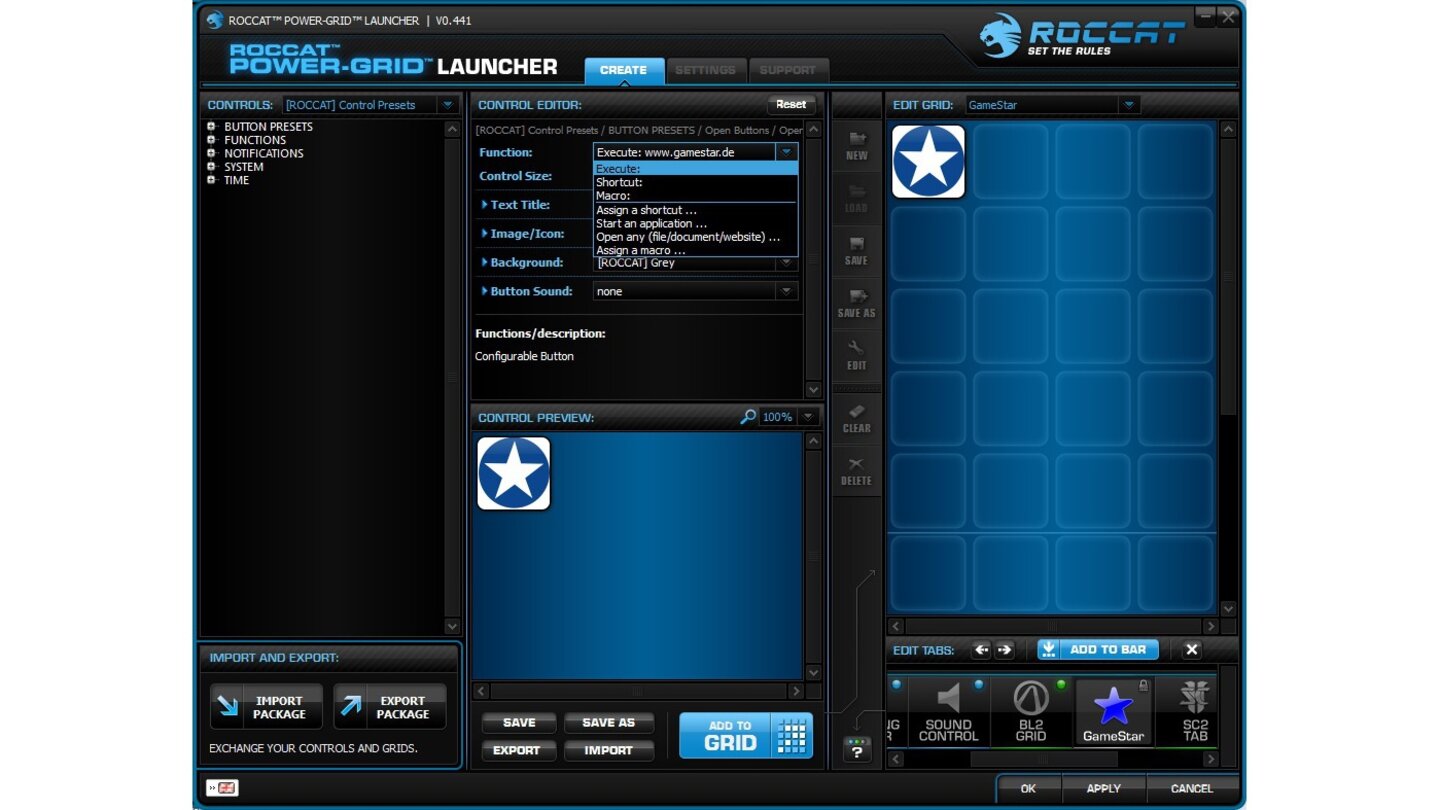Click the Load grid icon
The width and height of the screenshot is (1440, 810).
(857, 198)
